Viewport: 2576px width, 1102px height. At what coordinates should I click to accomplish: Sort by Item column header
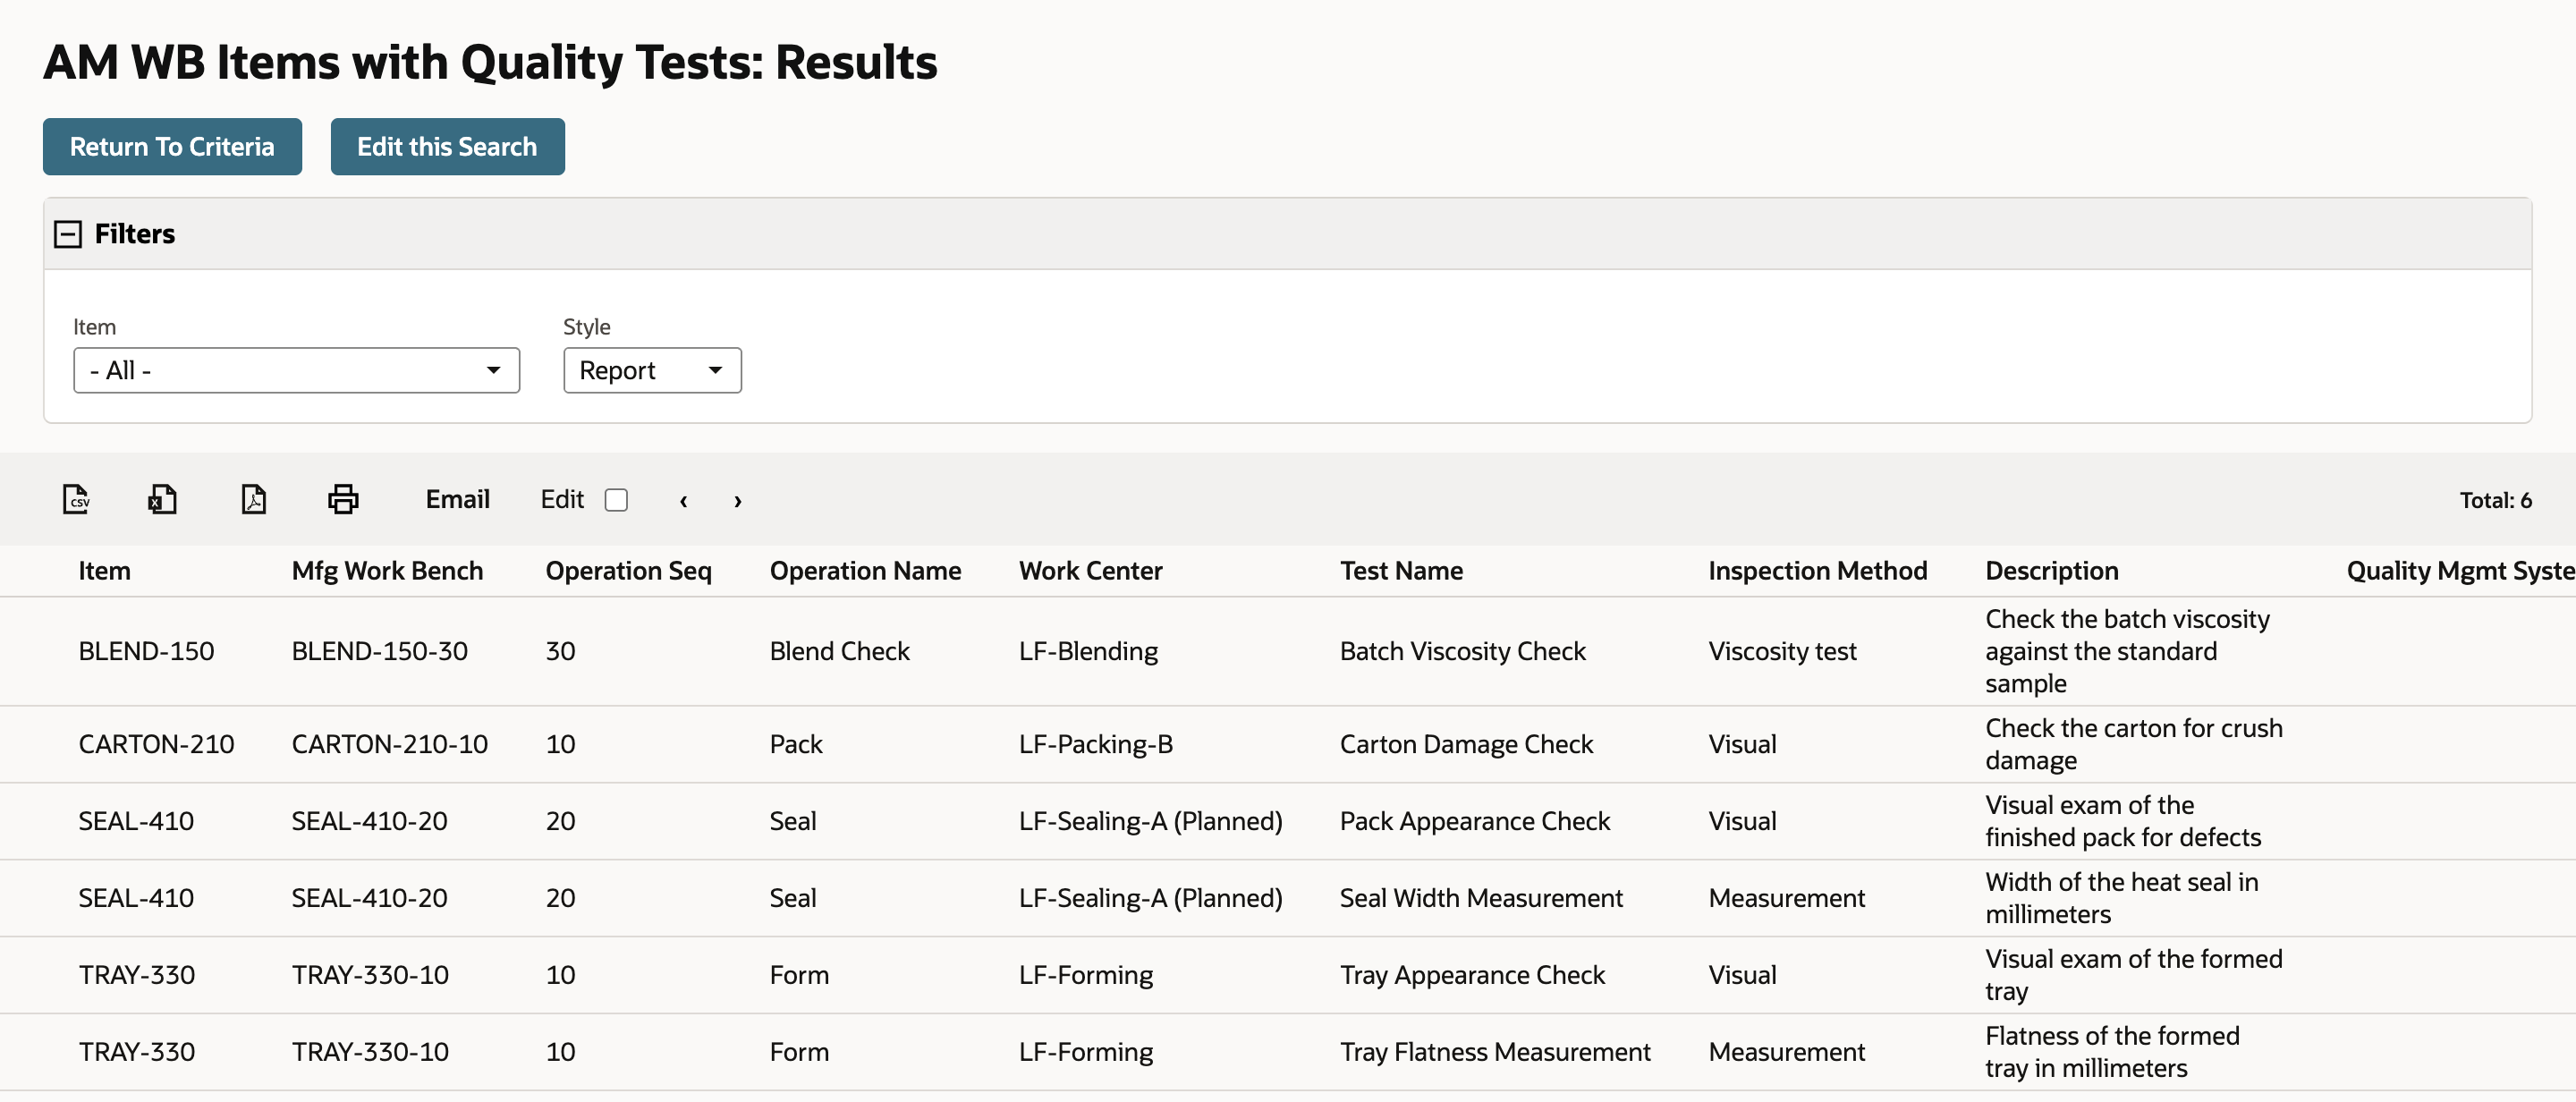coord(104,570)
